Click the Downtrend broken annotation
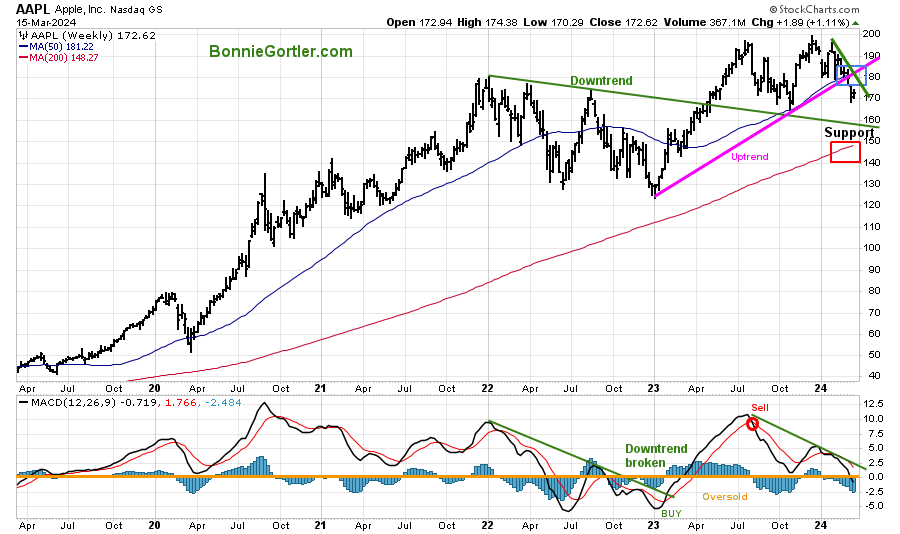The image size is (900, 534). [x=656, y=456]
